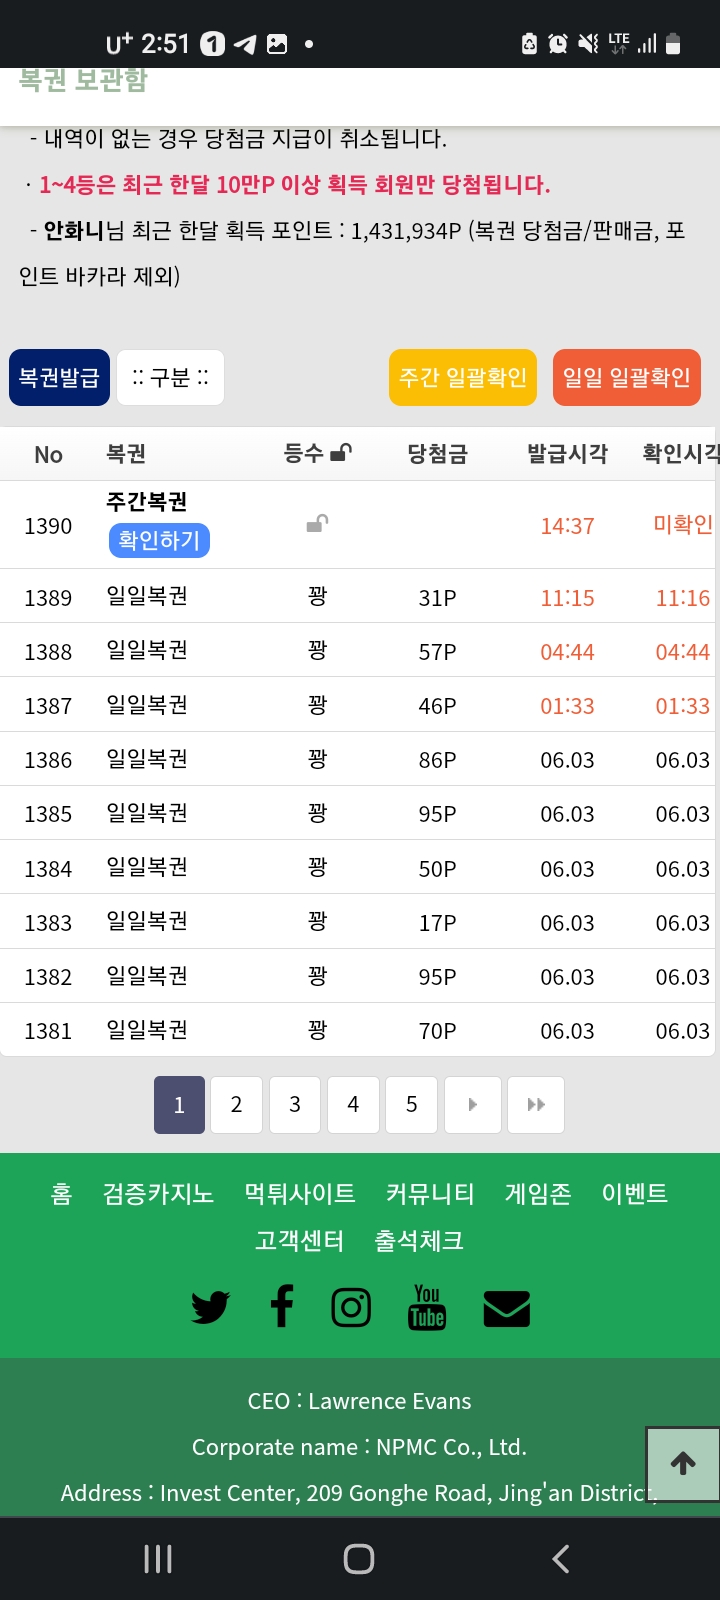Open 먹튀사이트 footer menu item
Viewport: 720px width, 1600px height.
coord(300,1193)
